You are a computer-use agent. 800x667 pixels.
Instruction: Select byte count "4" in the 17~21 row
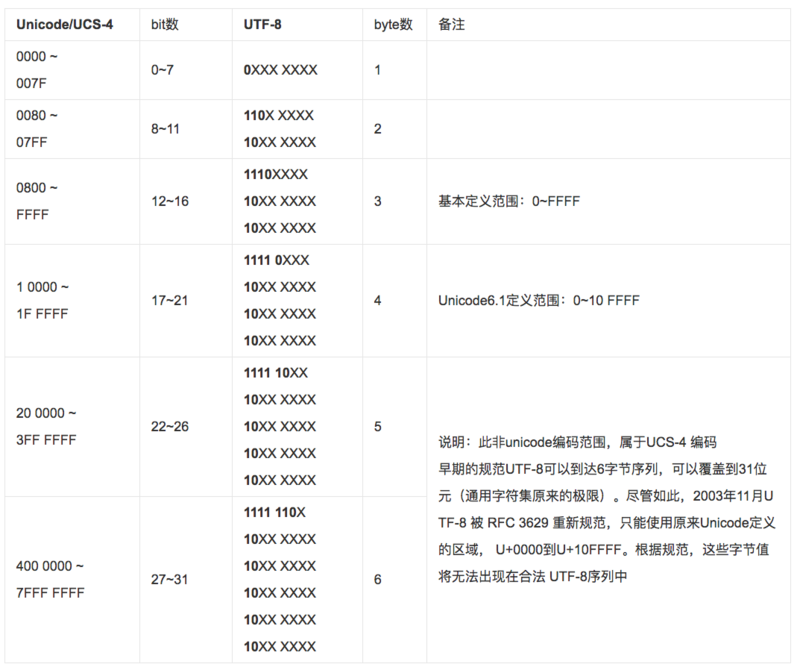click(378, 300)
